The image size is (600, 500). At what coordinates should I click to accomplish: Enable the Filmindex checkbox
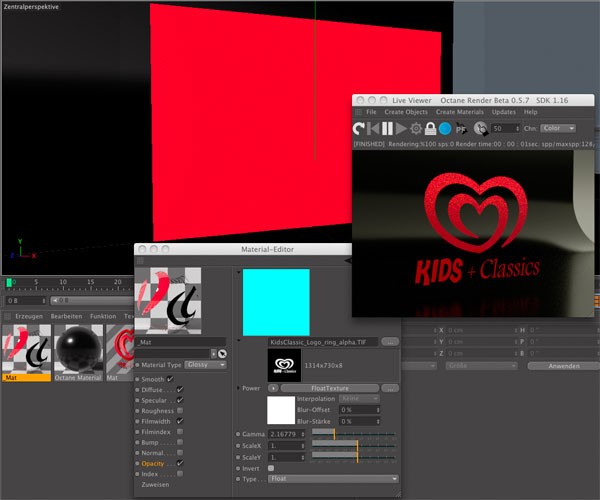[180, 432]
